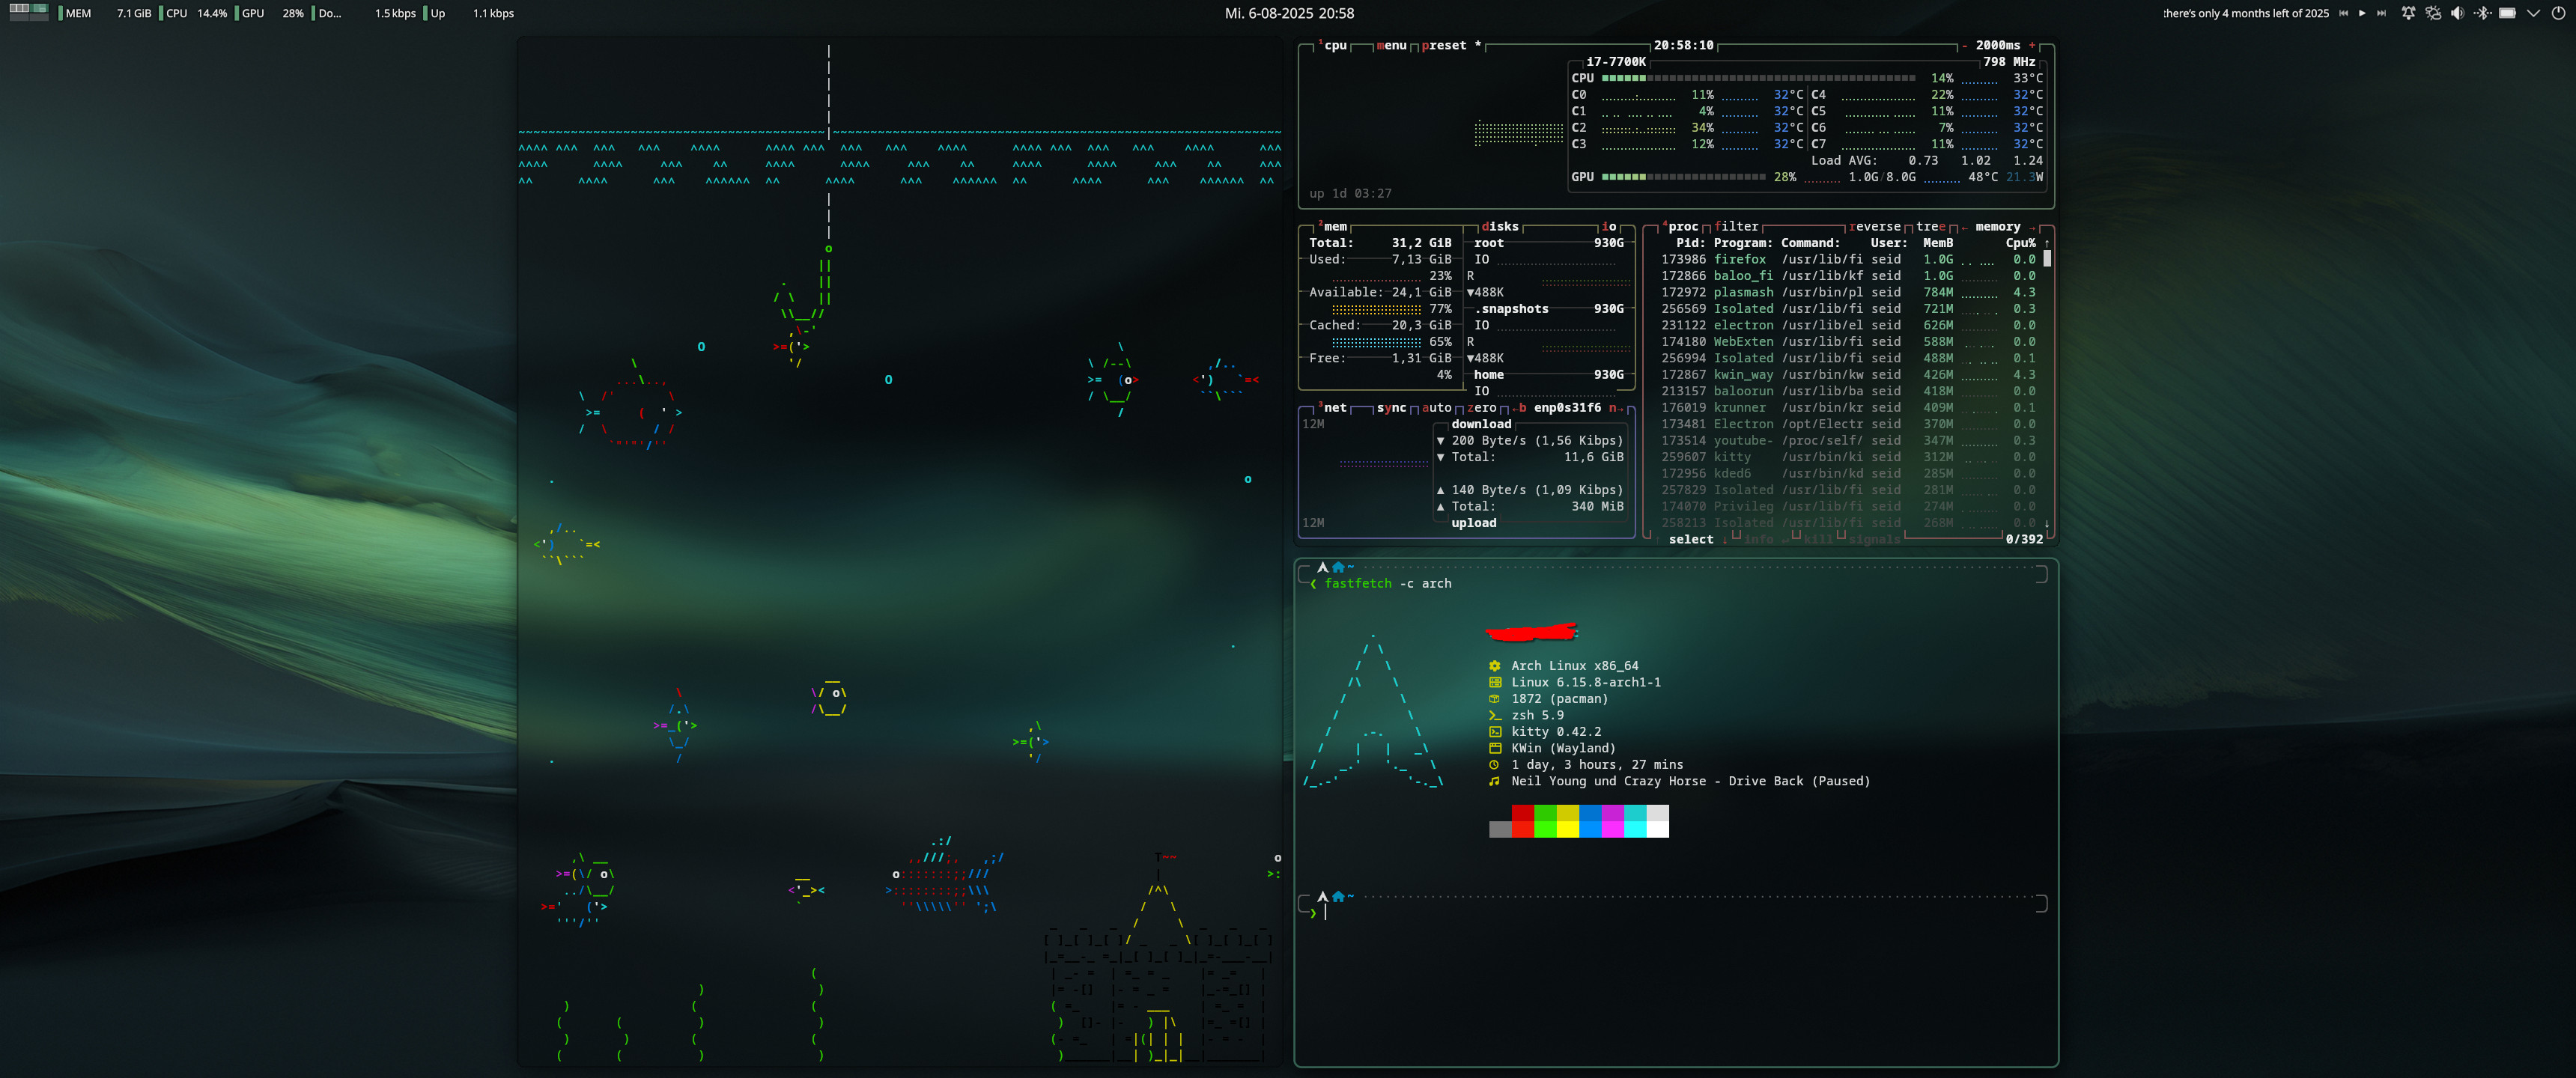Select the krunner process row
This screenshot has height=1078, width=2576.
click(1848, 407)
